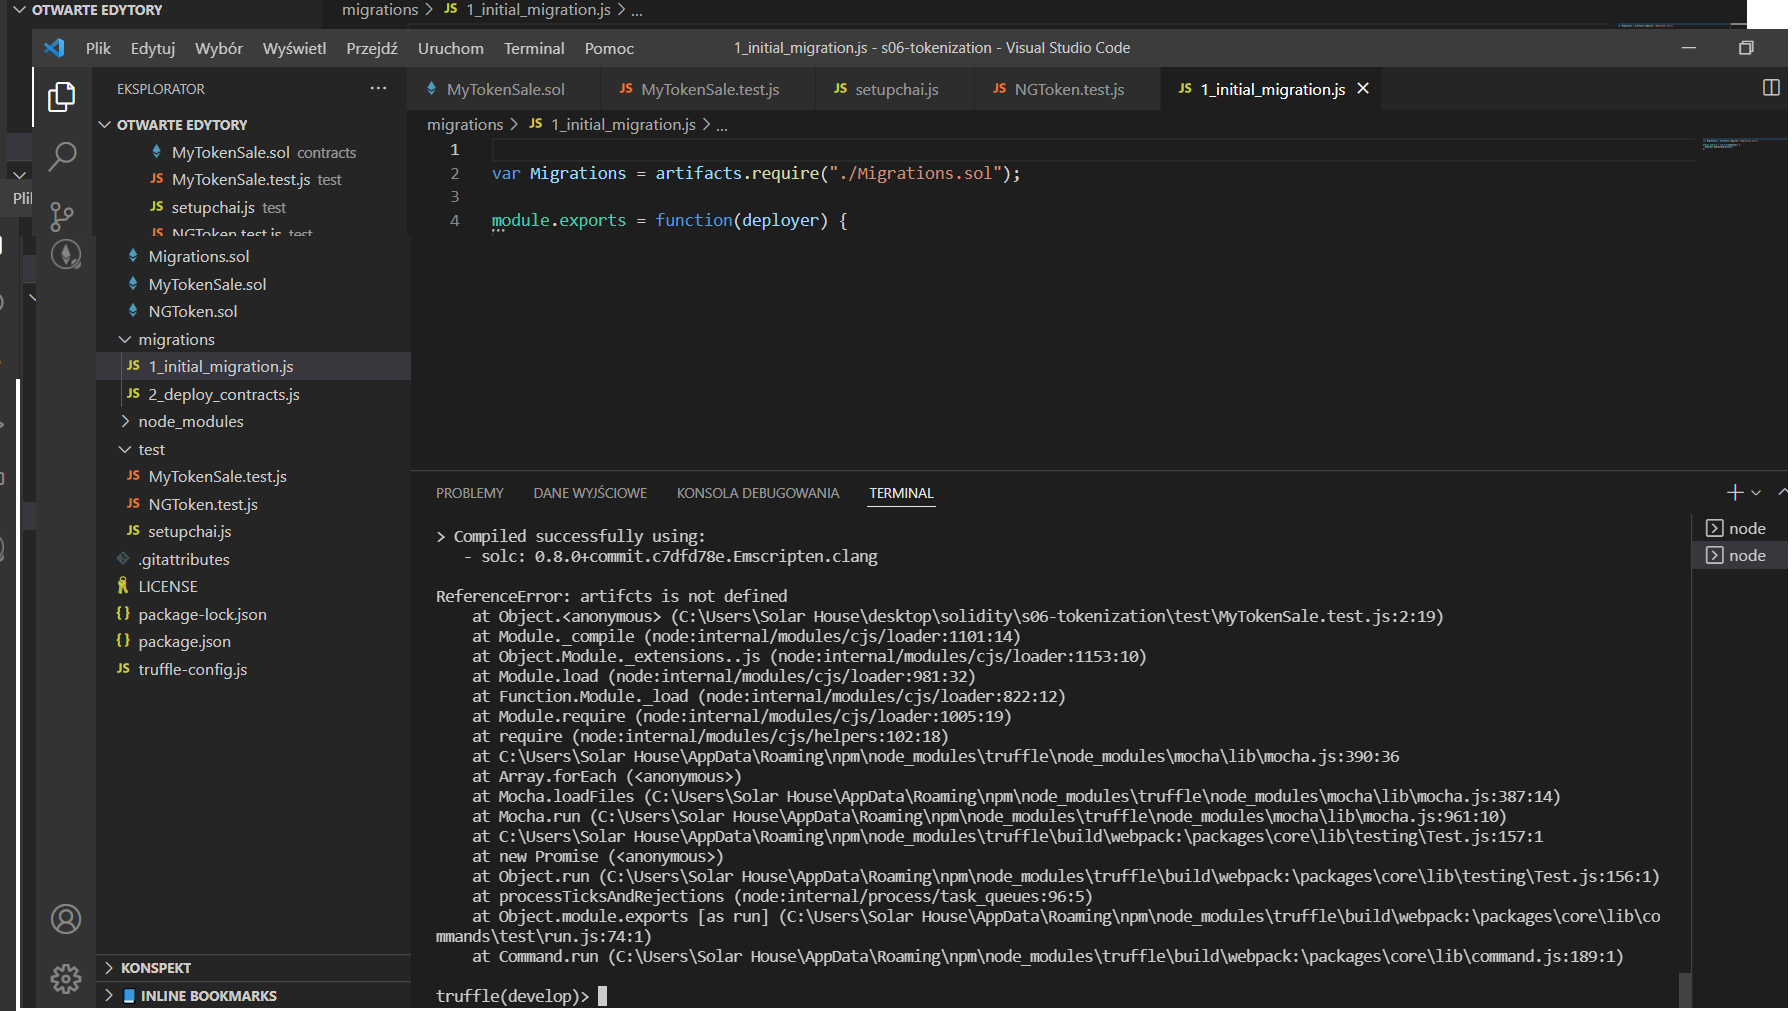This screenshot has height=1011, width=1792.
Task: Open the Explorer view in activity bar
Action: (x=62, y=97)
